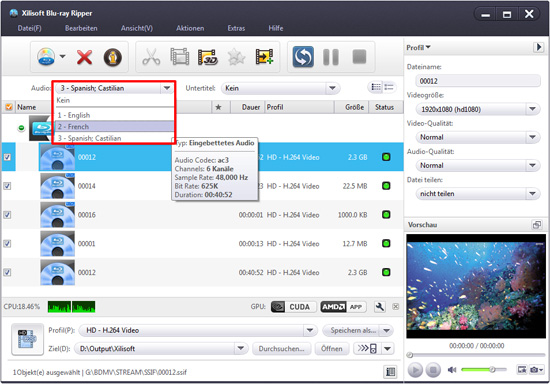550x384 pixels.
Task: Click the star effects toolbar icon
Action: click(236, 57)
